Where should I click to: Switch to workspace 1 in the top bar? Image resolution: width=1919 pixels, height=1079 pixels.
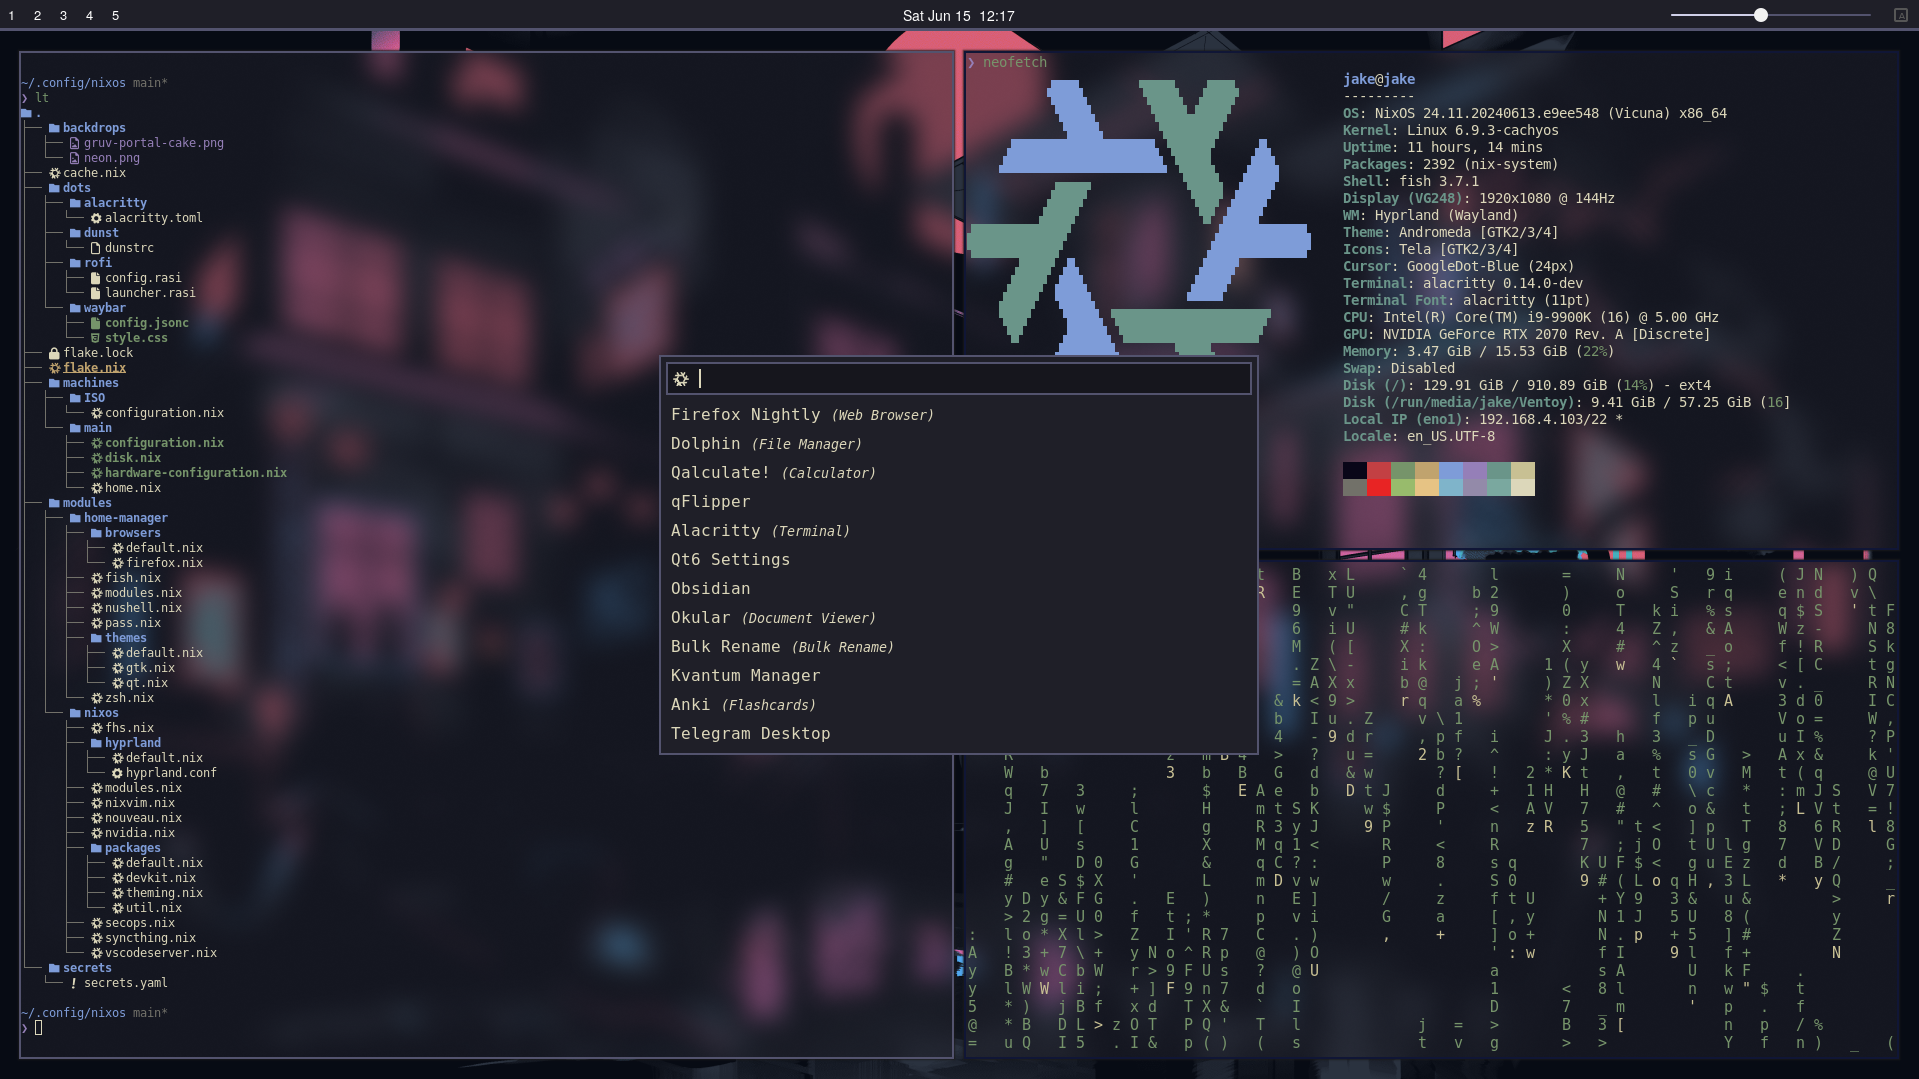coord(11,16)
